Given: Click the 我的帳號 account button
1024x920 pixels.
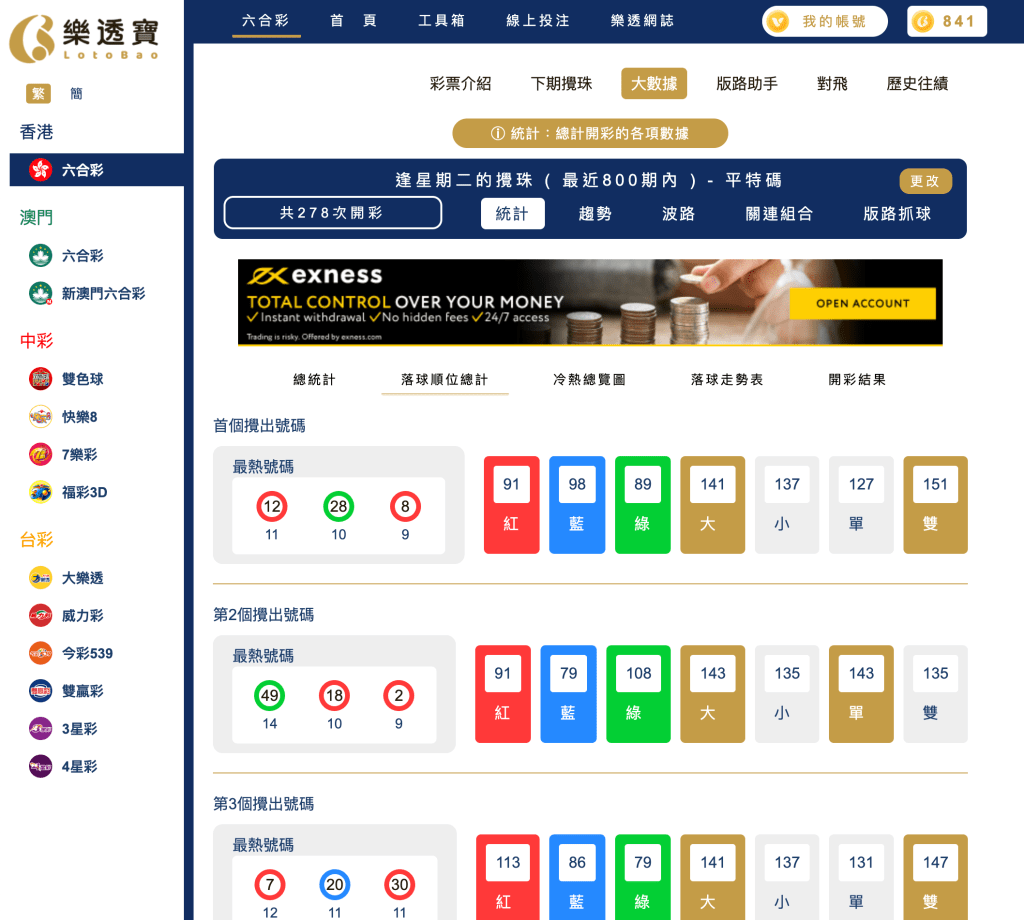Looking at the screenshot, I should (824, 20).
